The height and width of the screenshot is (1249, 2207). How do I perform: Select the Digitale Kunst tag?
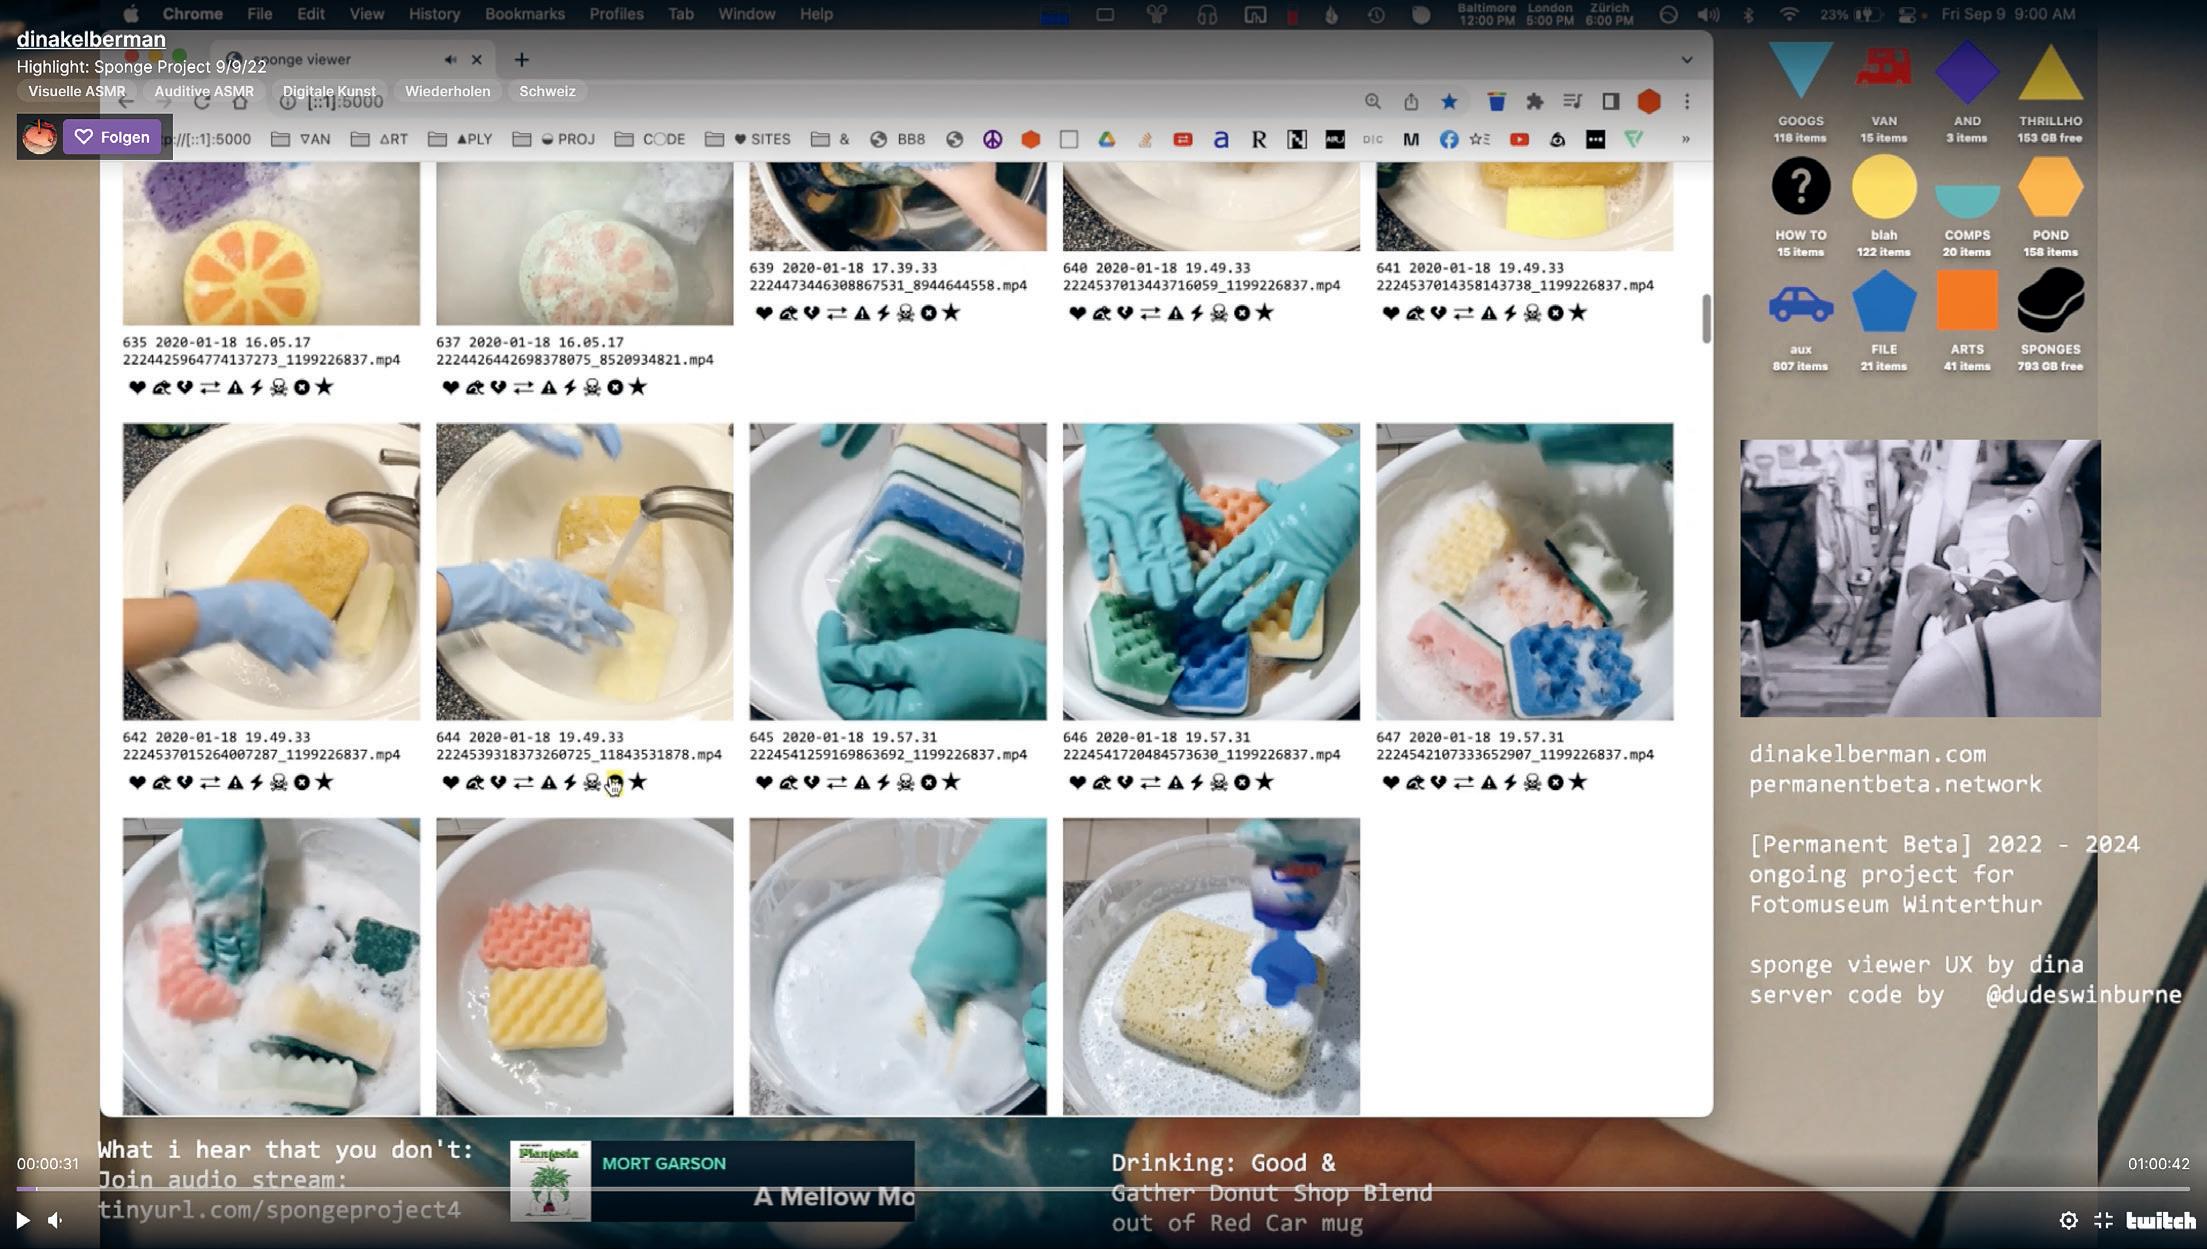pos(329,91)
